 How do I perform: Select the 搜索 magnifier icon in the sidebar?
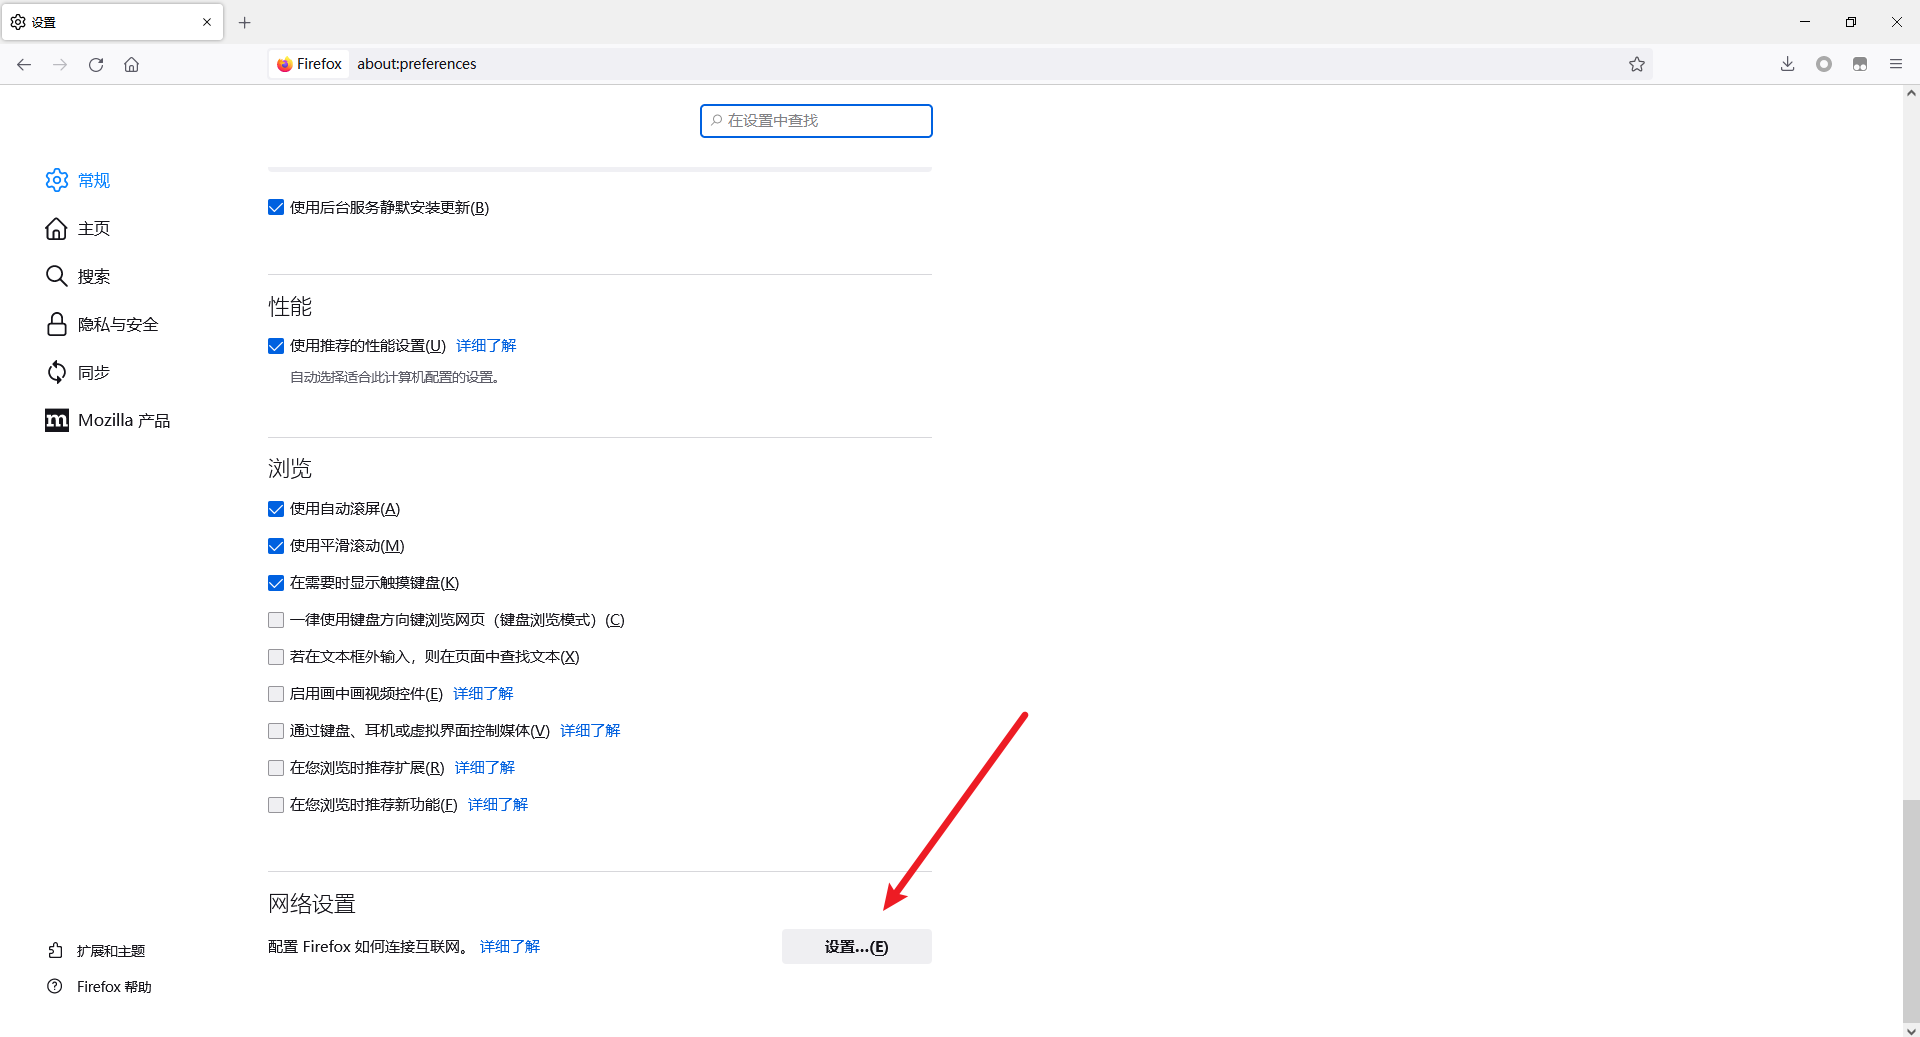coord(57,276)
